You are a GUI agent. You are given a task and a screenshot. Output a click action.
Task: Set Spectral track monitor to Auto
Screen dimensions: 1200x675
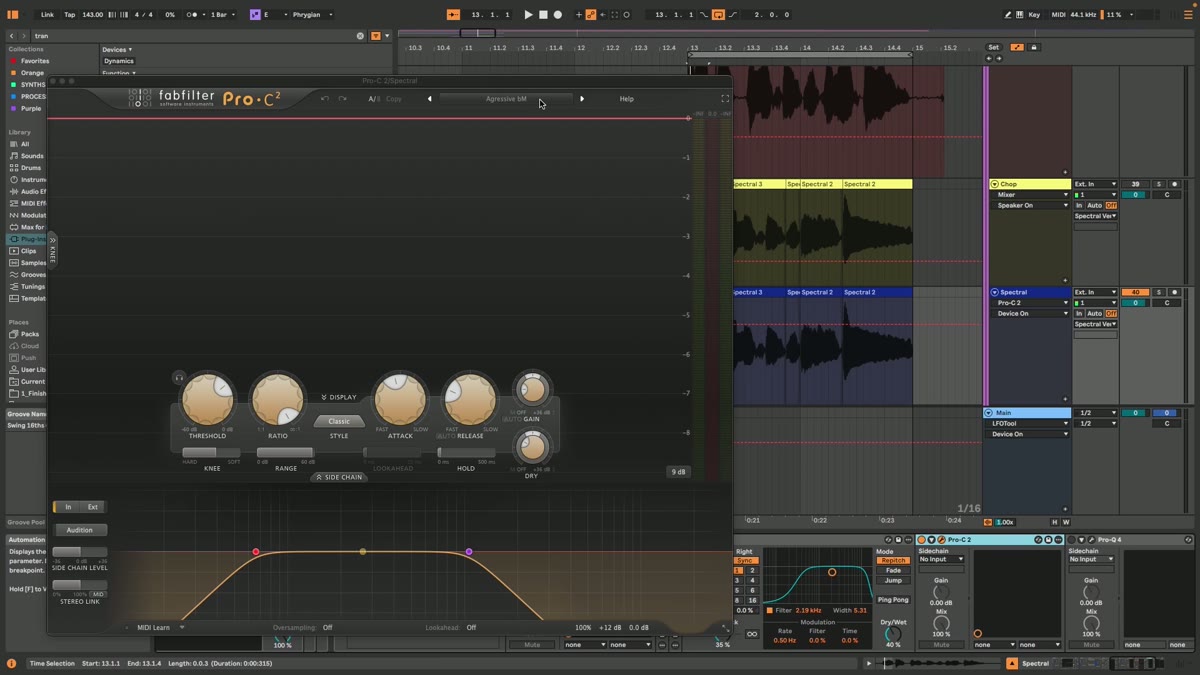(1095, 313)
